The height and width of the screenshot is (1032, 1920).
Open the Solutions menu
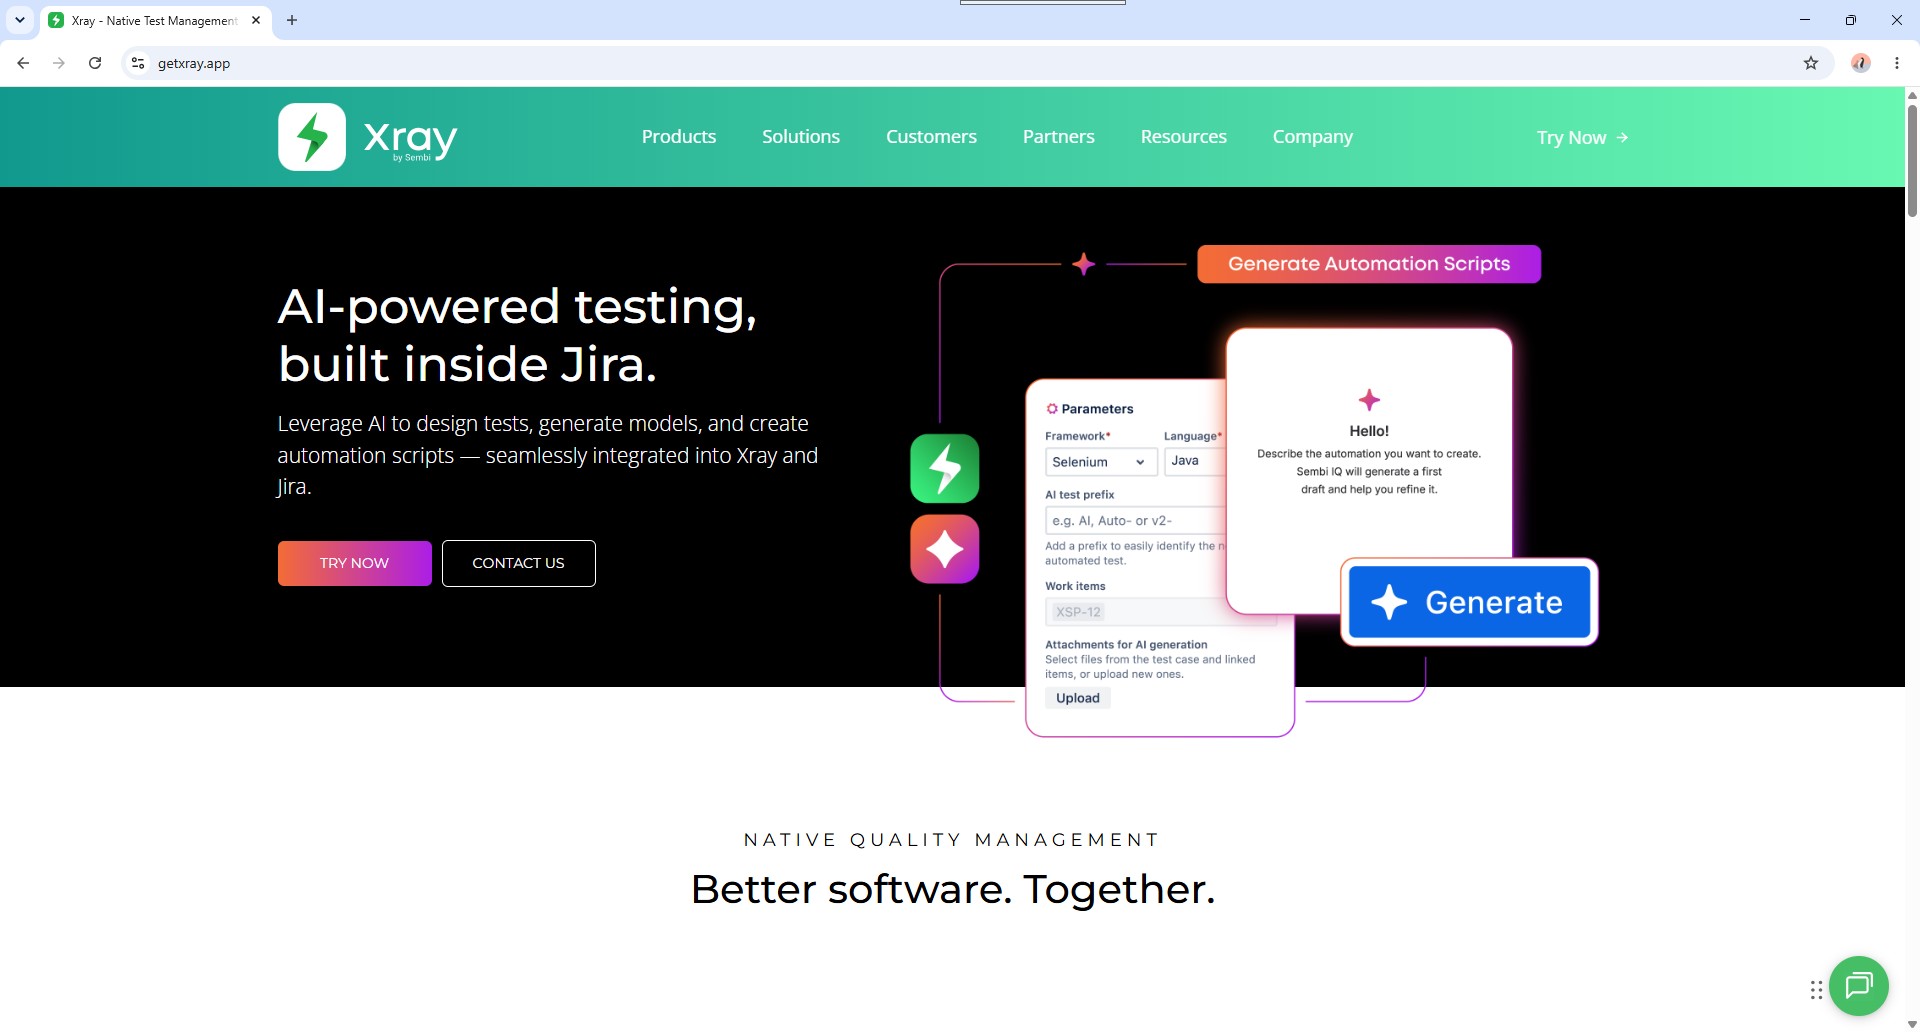pos(801,137)
